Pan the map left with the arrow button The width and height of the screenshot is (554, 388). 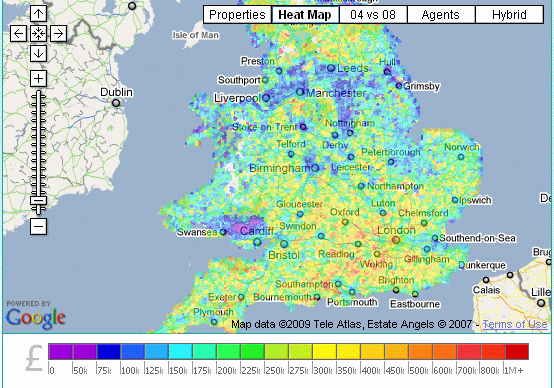(18, 34)
